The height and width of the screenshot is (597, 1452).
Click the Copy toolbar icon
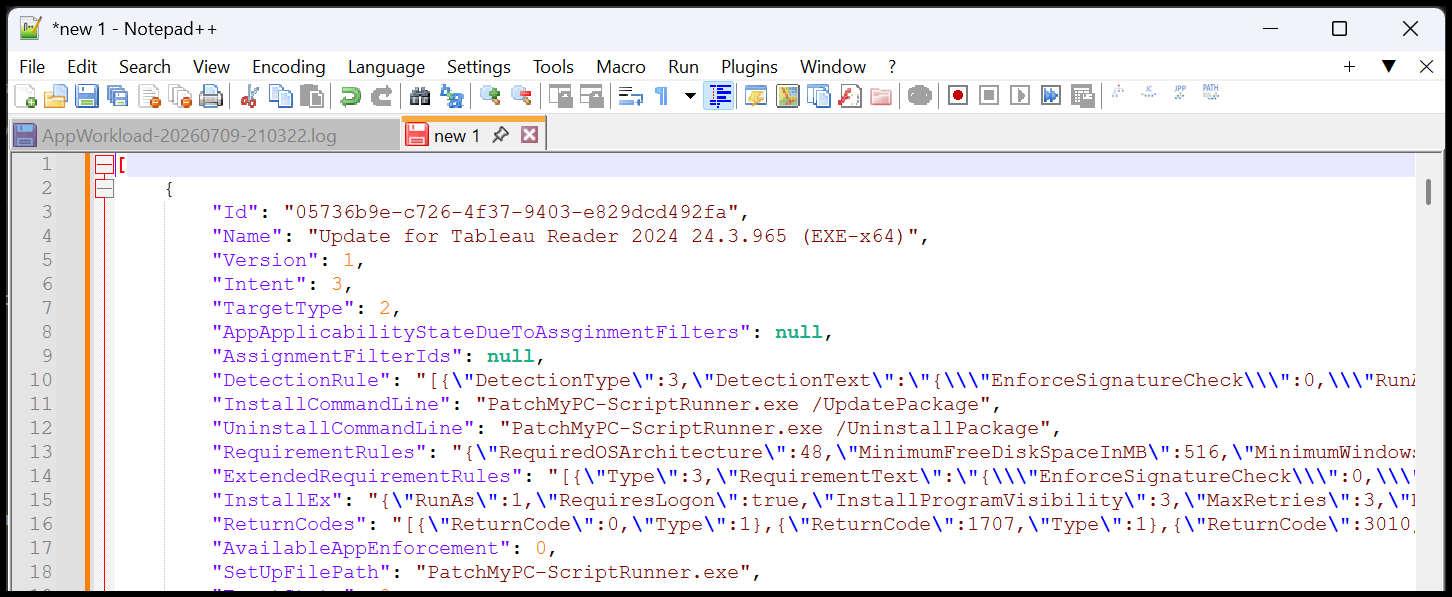(281, 96)
